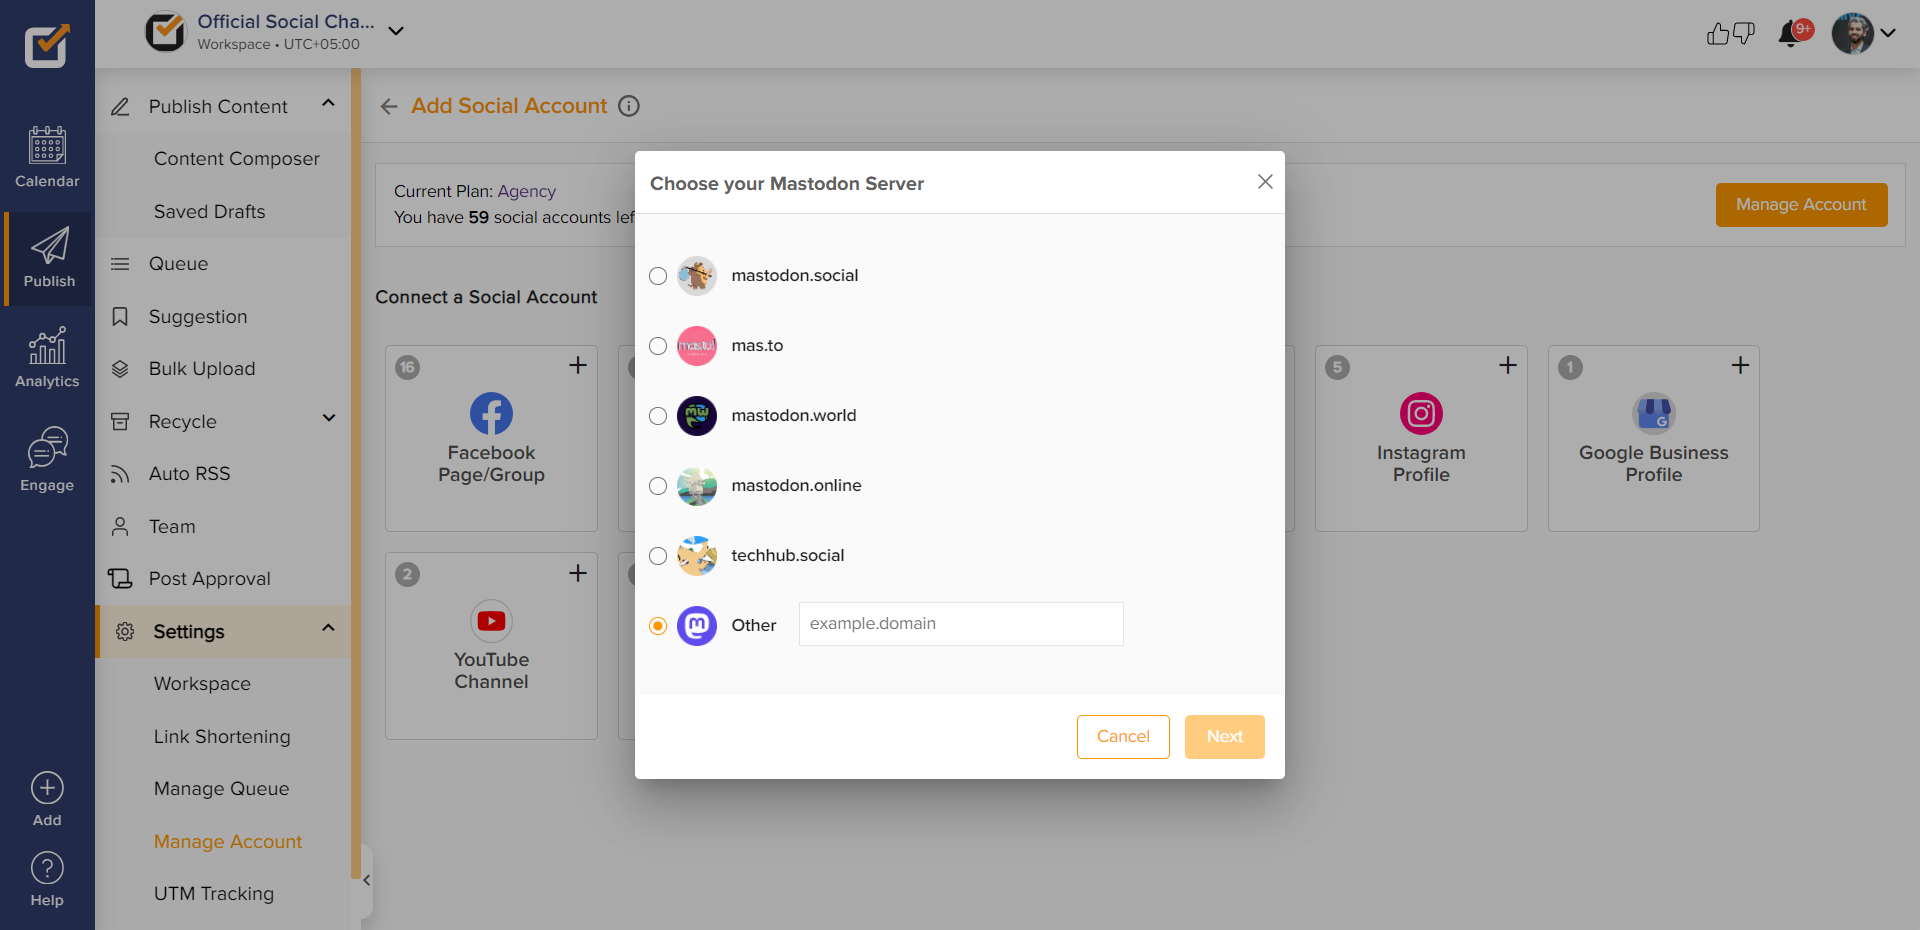1920x930 pixels.
Task: Click the mastodon.world server avatar
Action: click(x=697, y=416)
